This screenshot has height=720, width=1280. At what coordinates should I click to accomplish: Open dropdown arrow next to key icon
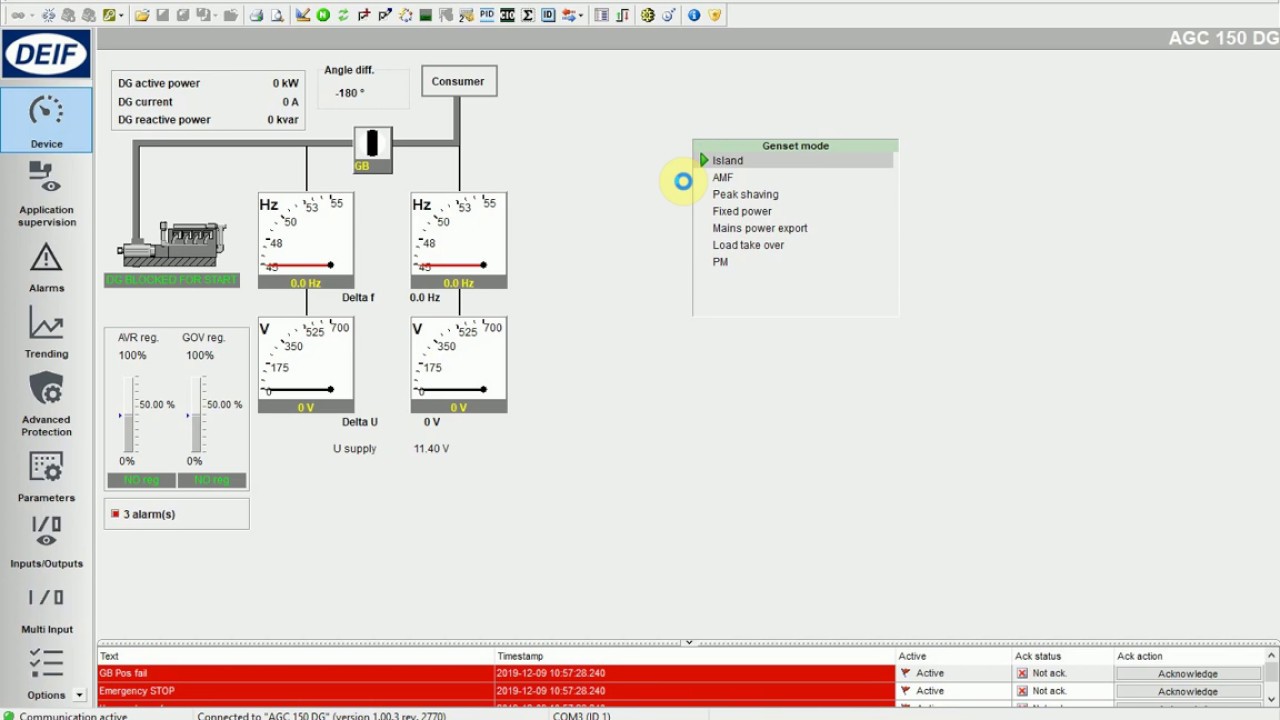coord(122,15)
